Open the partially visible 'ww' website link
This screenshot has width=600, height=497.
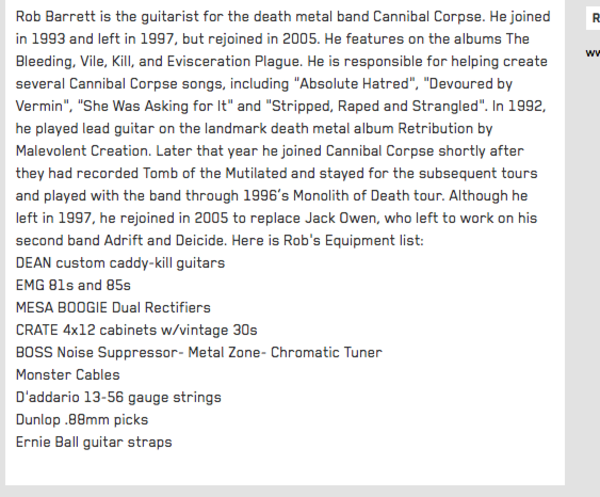pyautogui.click(x=593, y=53)
